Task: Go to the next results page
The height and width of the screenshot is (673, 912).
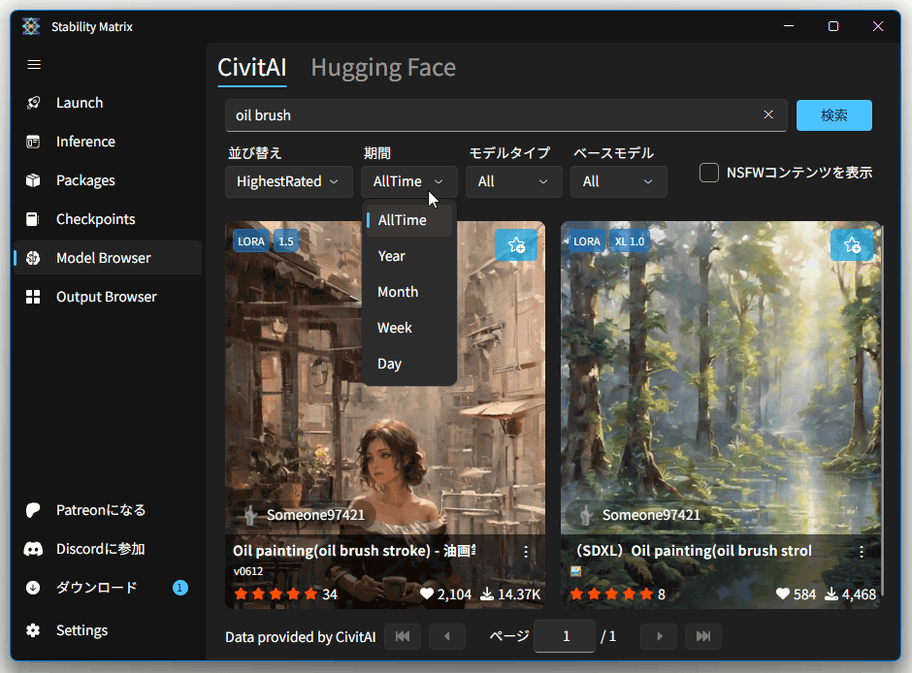Action: click(658, 636)
